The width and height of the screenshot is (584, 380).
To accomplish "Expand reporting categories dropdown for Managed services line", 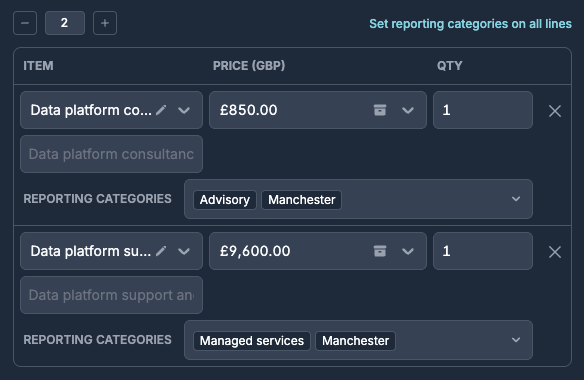I will click(x=516, y=340).
